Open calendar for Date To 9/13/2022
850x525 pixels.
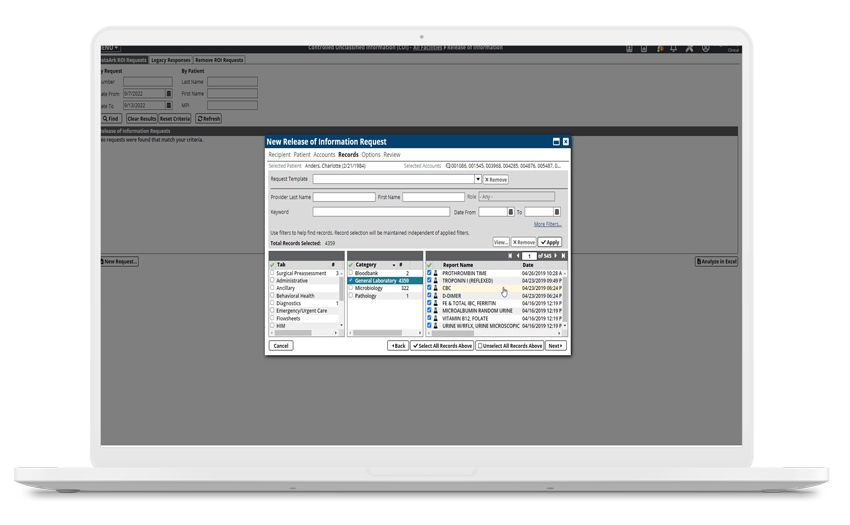pos(169,105)
